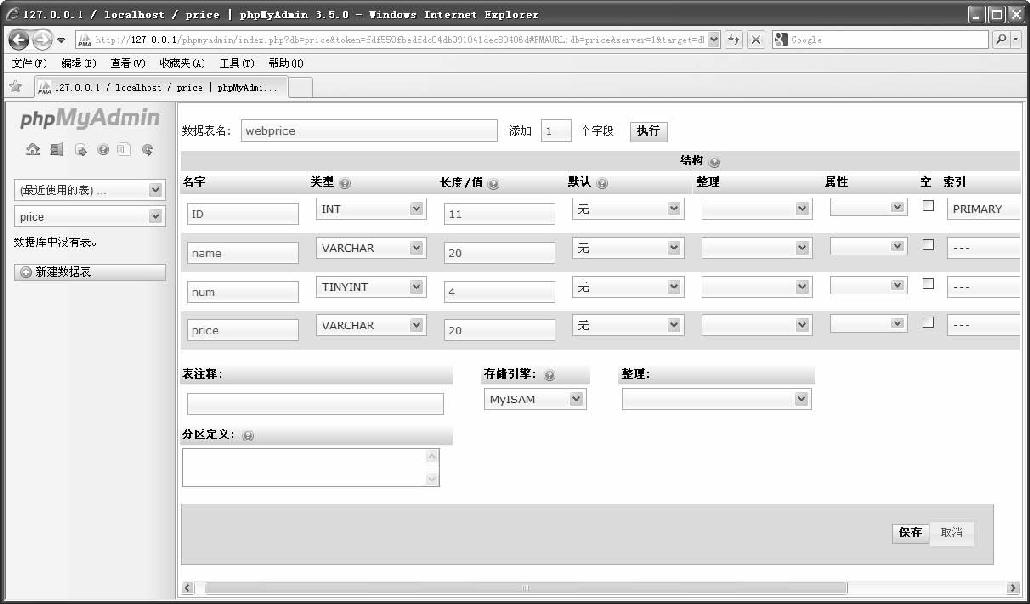Reload the navigation frame icon

[x=148, y=150]
